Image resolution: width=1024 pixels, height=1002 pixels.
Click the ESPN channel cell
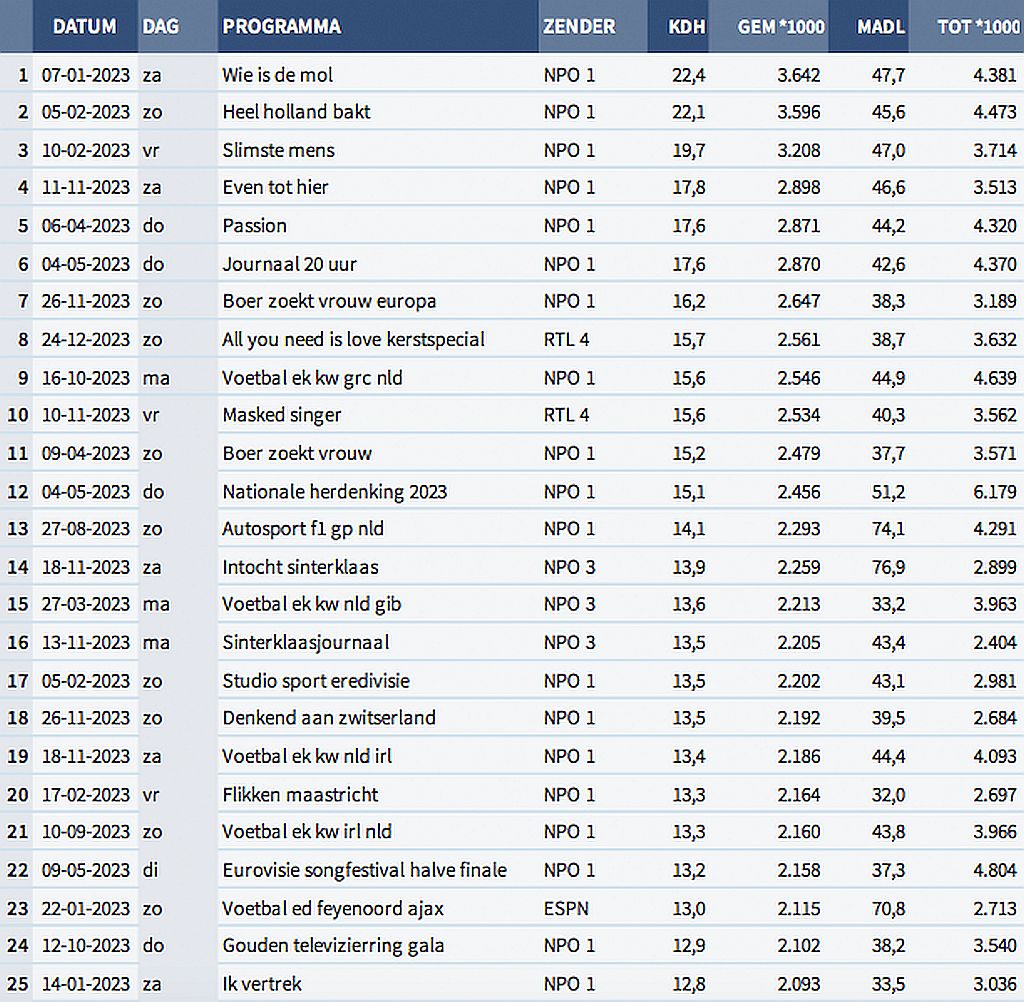pos(566,909)
